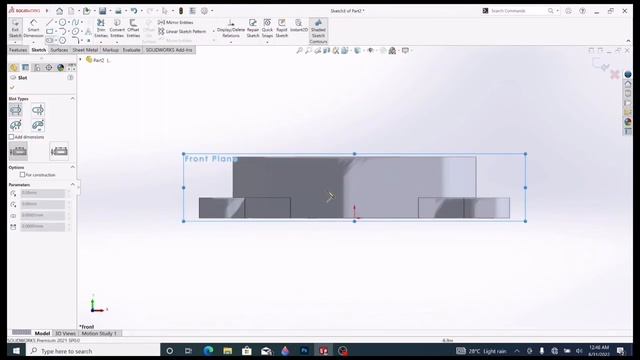Click the Trim Entities tool
Screen dimensions: 640x360
coord(101,28)
